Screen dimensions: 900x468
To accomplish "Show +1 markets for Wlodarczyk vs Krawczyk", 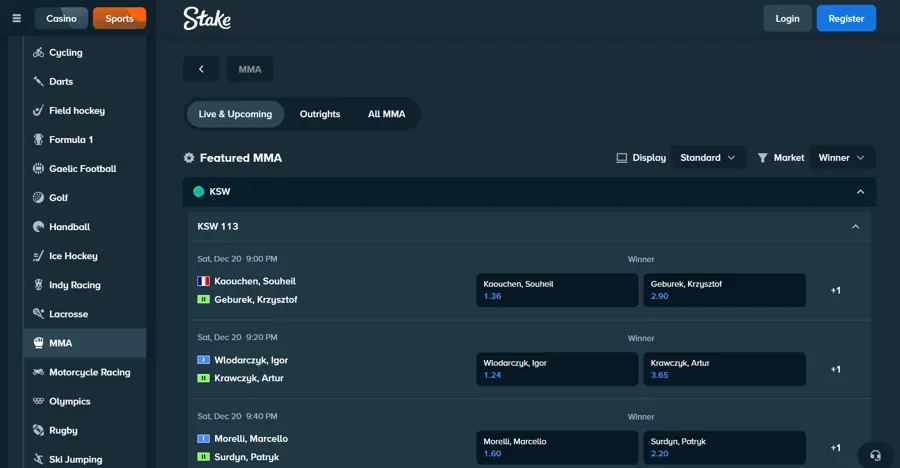I will point(836,369).
